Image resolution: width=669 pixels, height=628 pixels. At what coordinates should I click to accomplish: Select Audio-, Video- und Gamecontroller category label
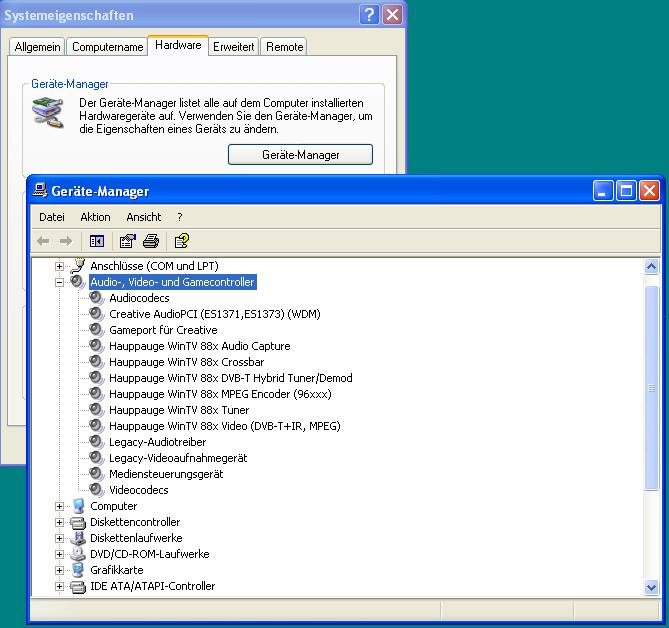[x=172, y=282]
